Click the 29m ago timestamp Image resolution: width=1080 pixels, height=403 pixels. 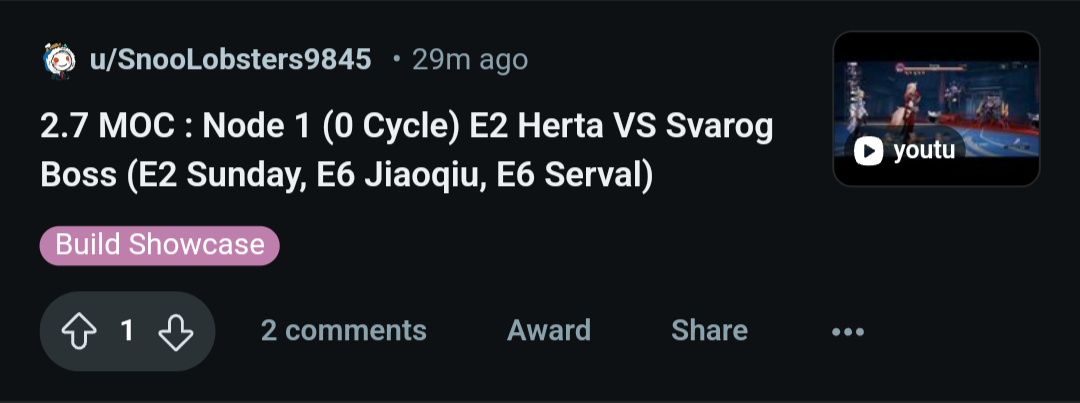pos(470,60)
